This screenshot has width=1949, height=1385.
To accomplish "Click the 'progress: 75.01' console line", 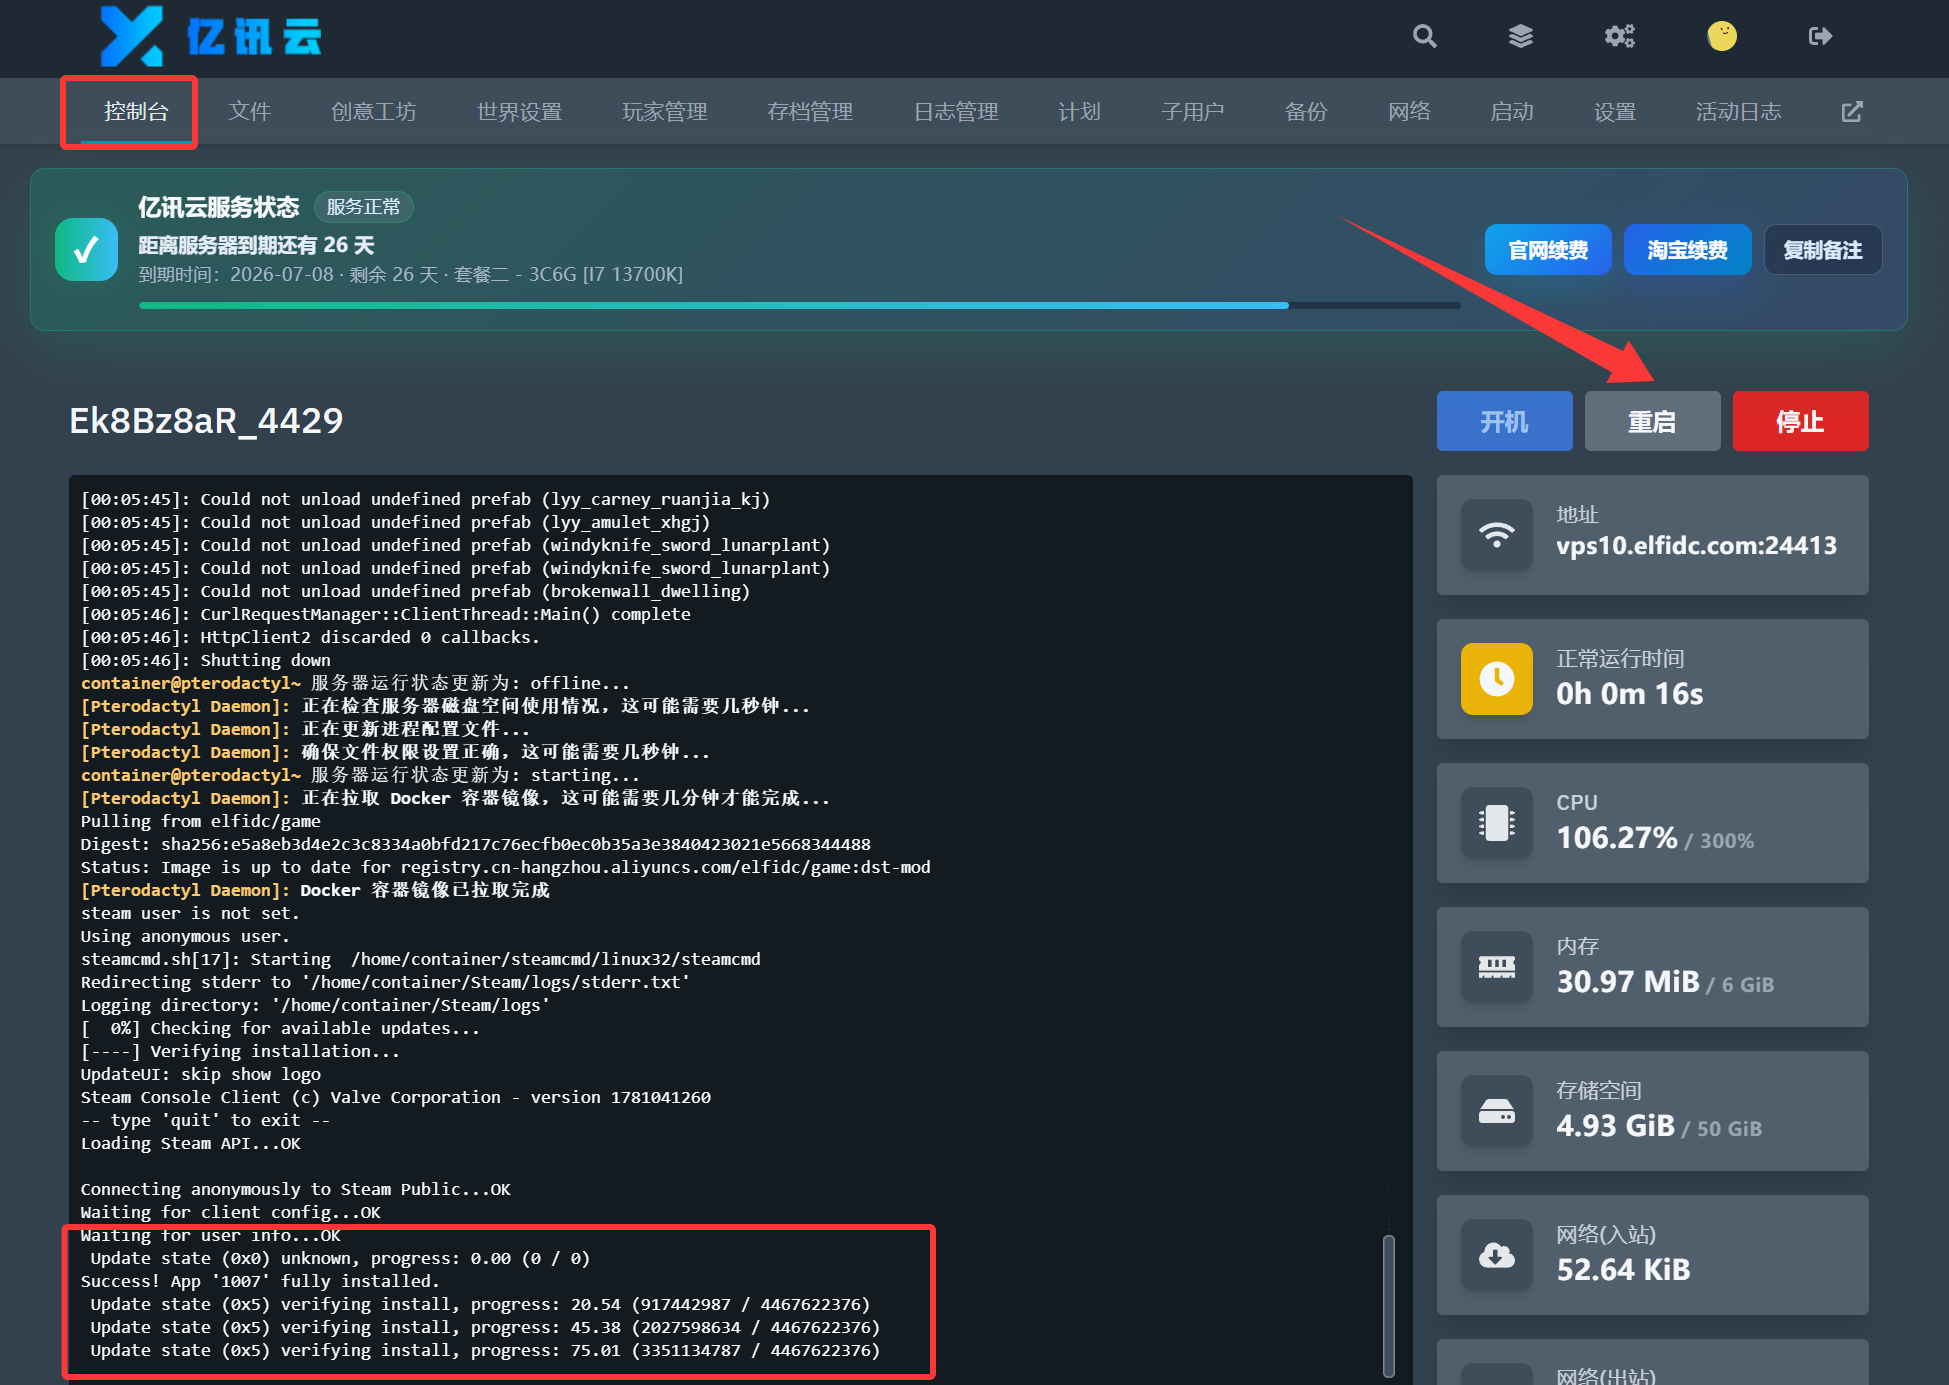I will (x=485, y=1350).
